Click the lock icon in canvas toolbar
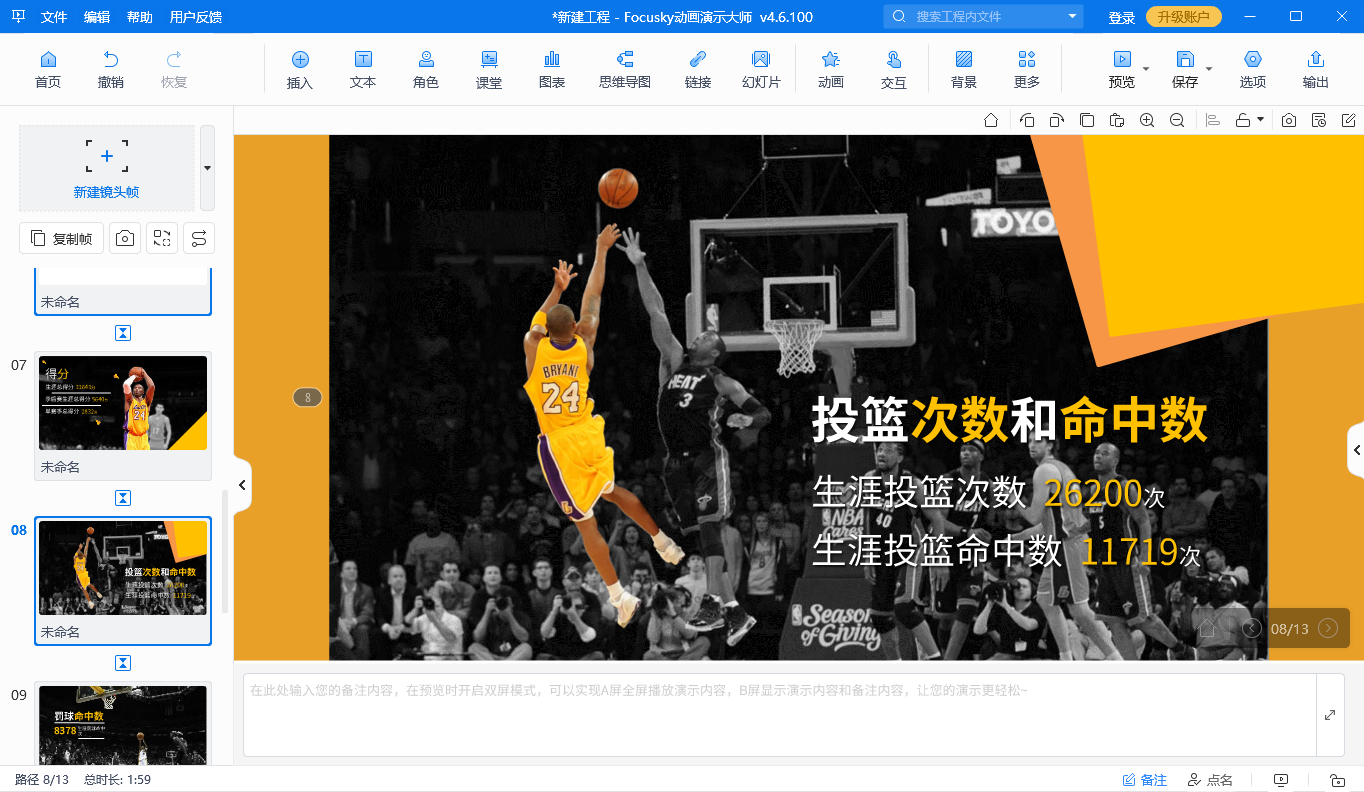The image size is (1364, 792). [1243, 120]
